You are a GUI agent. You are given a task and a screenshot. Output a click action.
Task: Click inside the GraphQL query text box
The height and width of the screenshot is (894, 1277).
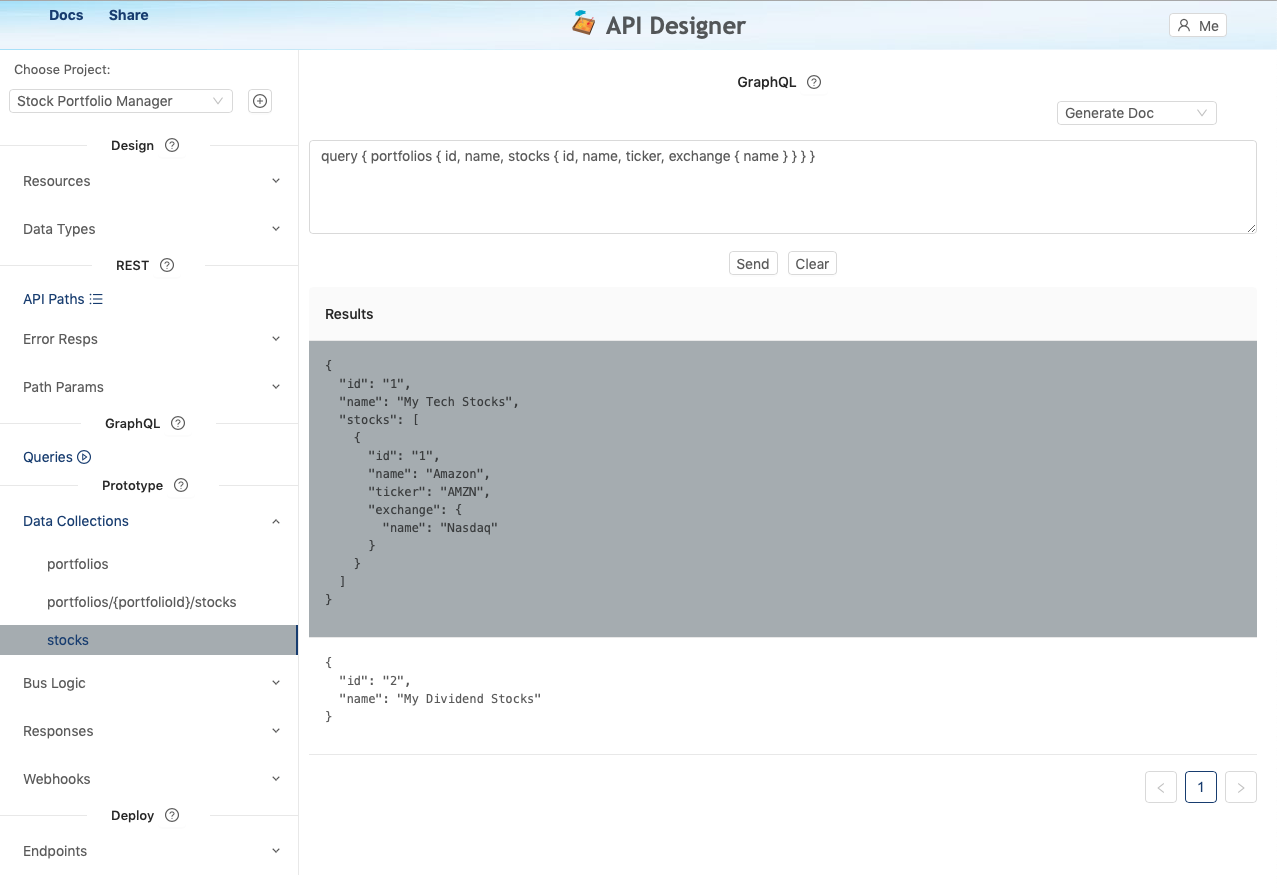pos(782,188)
